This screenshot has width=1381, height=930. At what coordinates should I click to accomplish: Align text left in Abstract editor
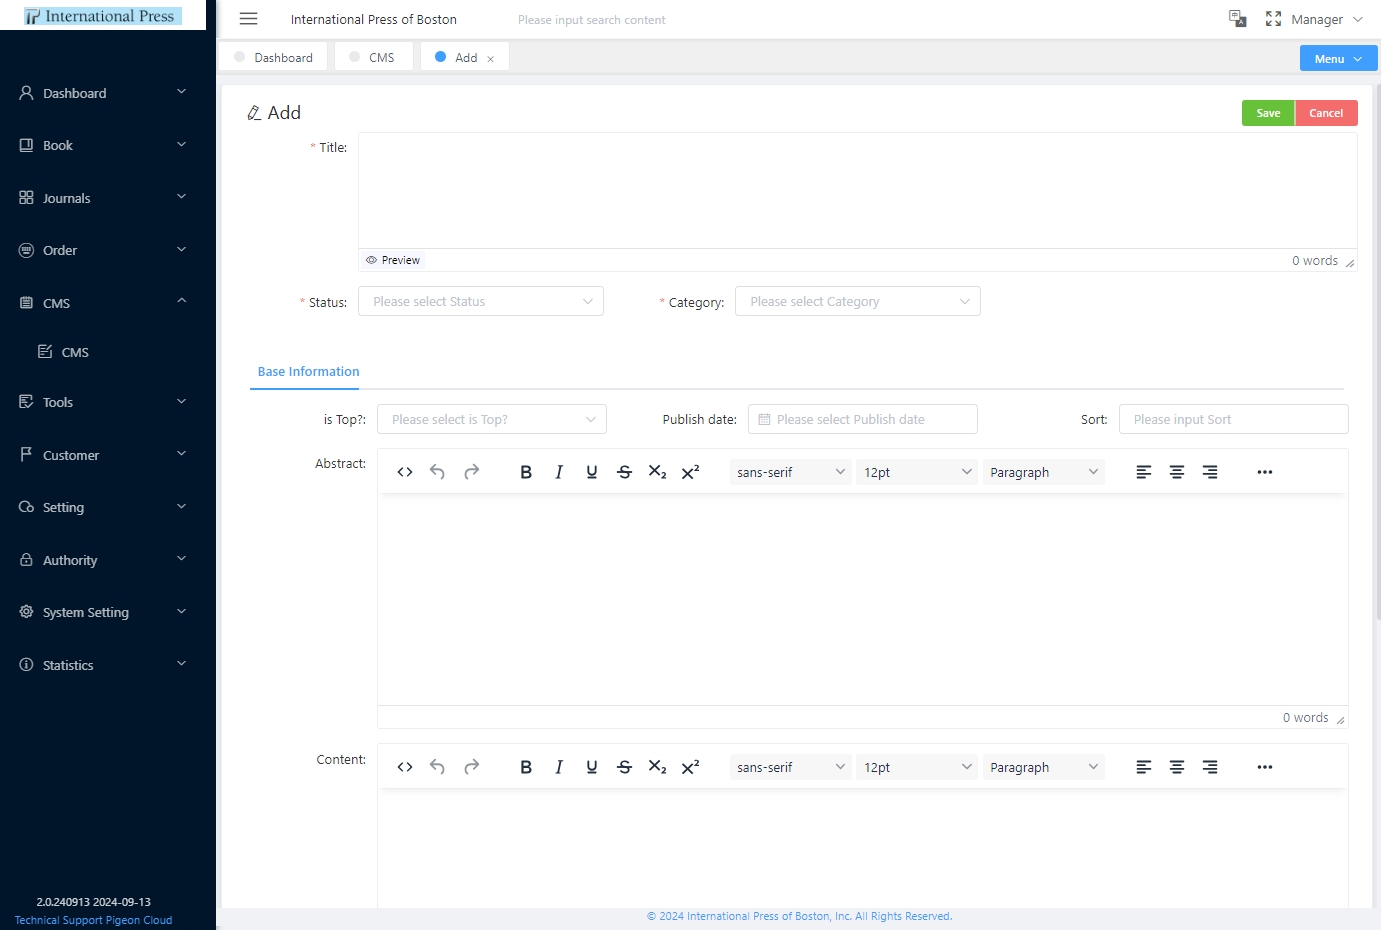pyautogui.click(x=1144, y=472)
